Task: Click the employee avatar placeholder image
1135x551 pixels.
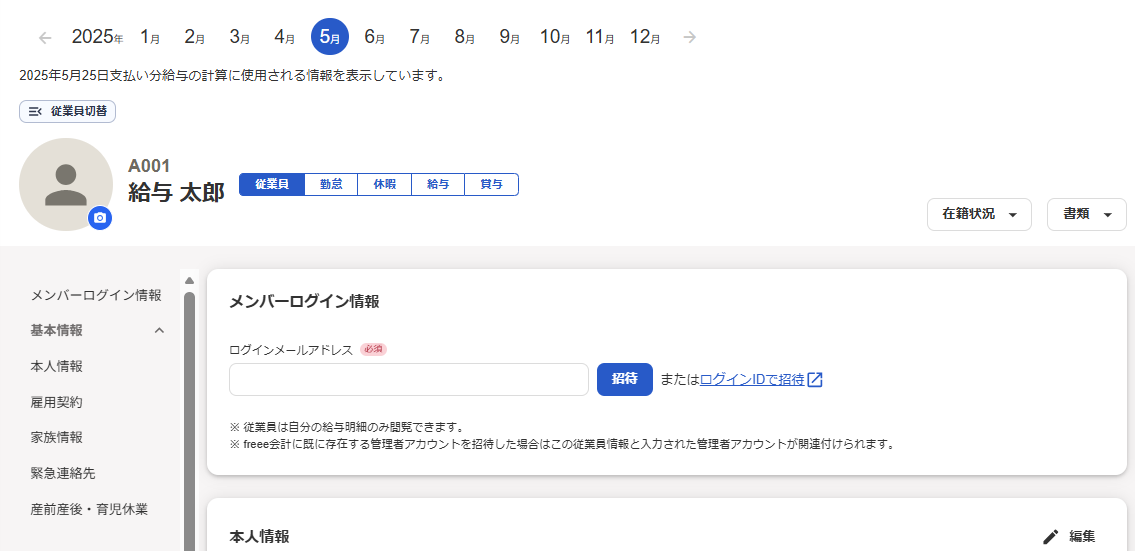Action: [x=65, y=184]
